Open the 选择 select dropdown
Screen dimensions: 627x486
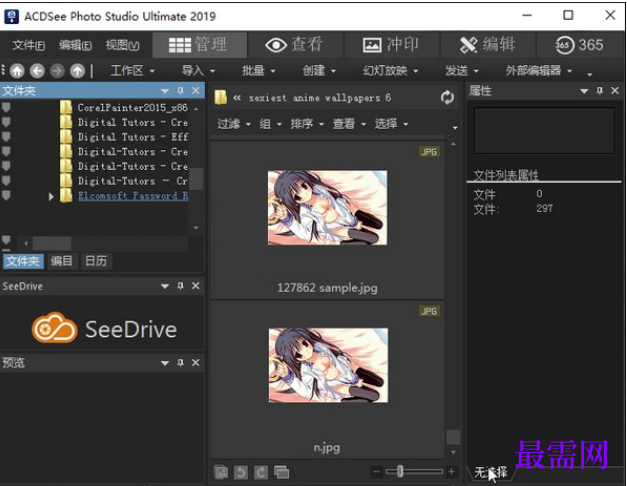391,124
